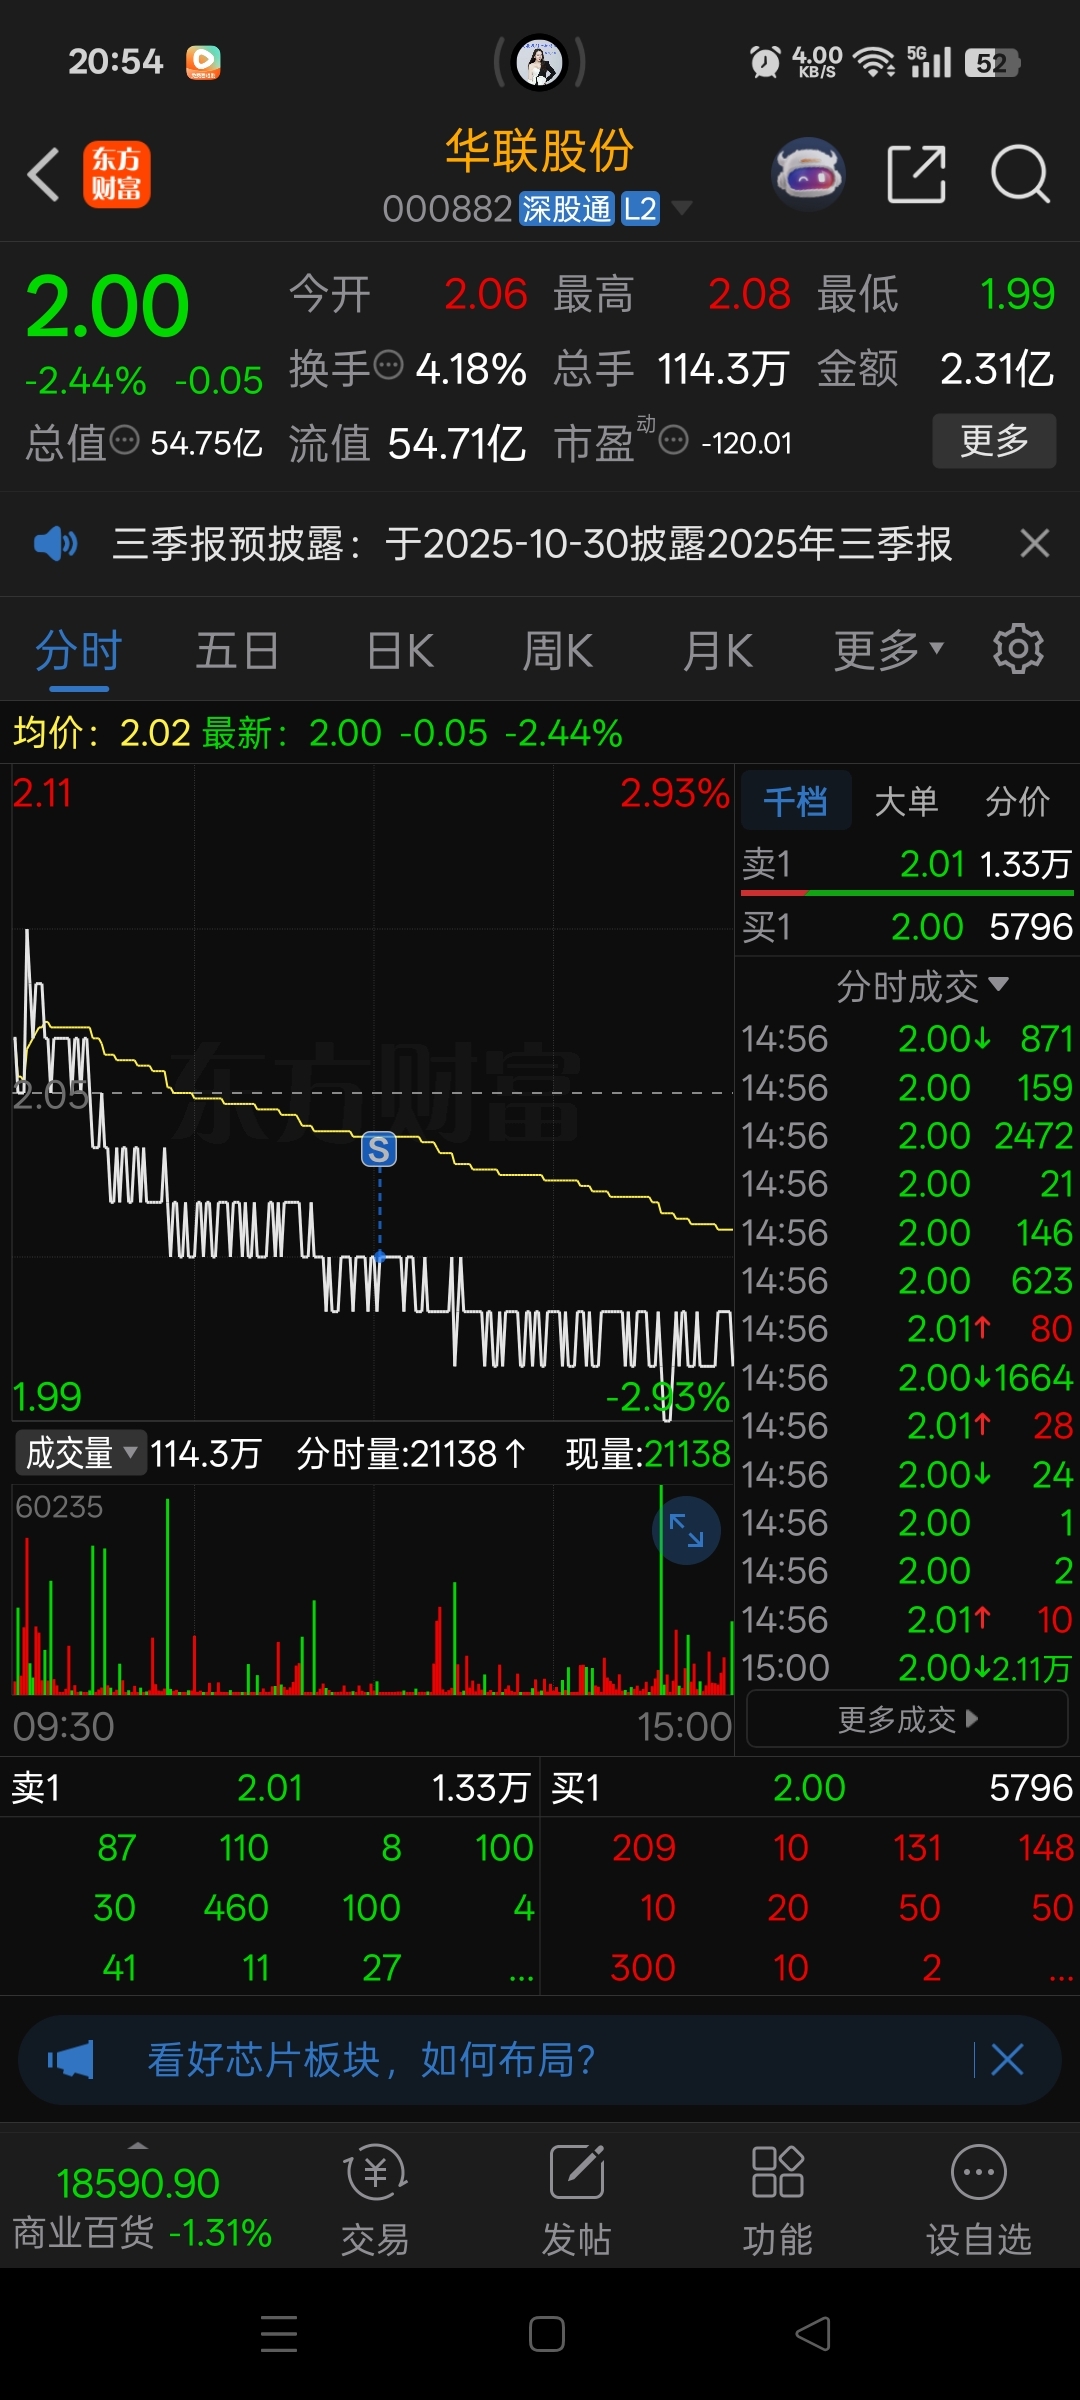Open the AI robot assistant icon
This screenshot has width=1080, height=2400.
coord(808,174)
